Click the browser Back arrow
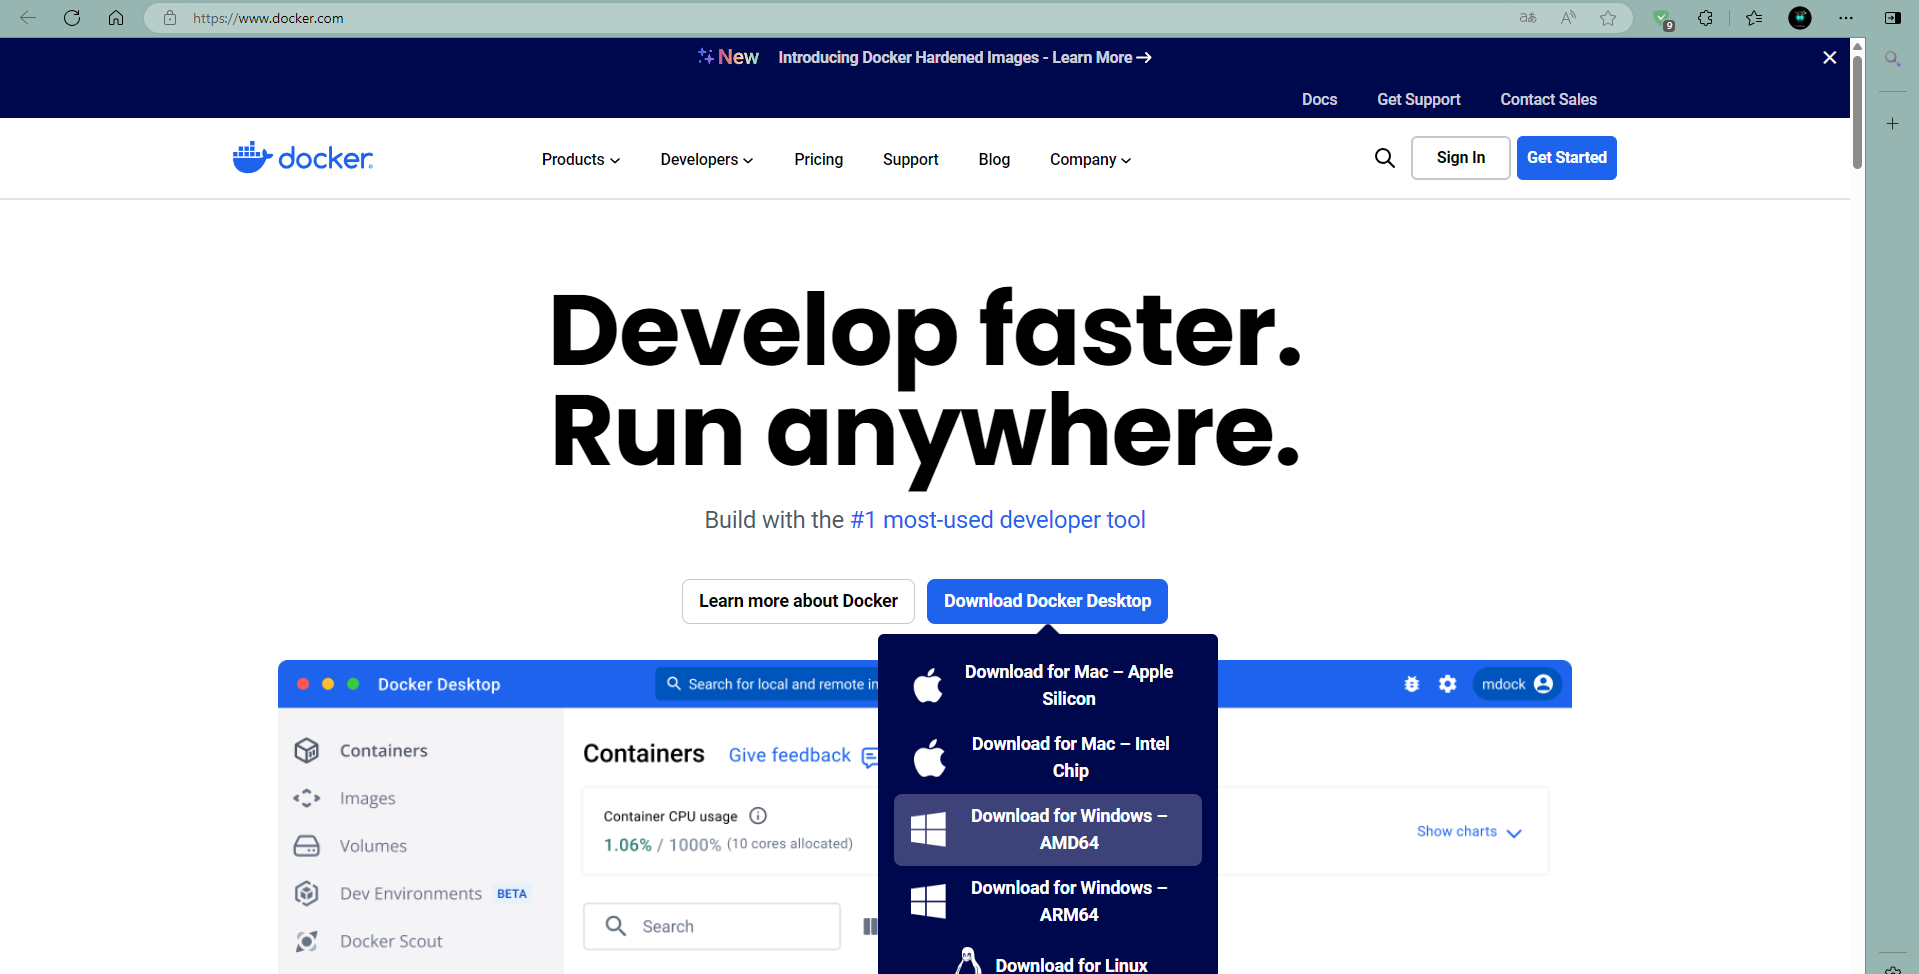Viewport: 1919px width, 974px height. coord(28,18)
